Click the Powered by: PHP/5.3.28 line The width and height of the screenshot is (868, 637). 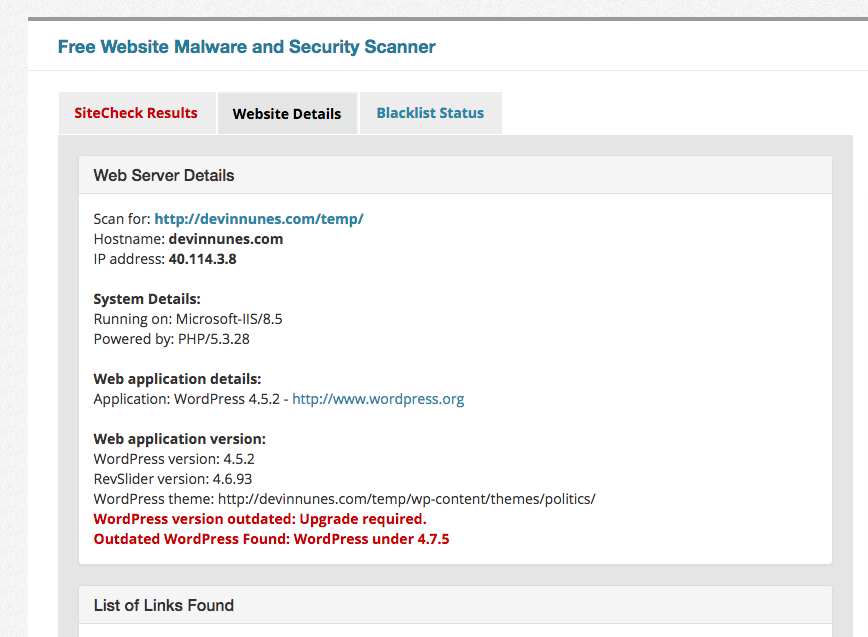[x=172, y=339]
